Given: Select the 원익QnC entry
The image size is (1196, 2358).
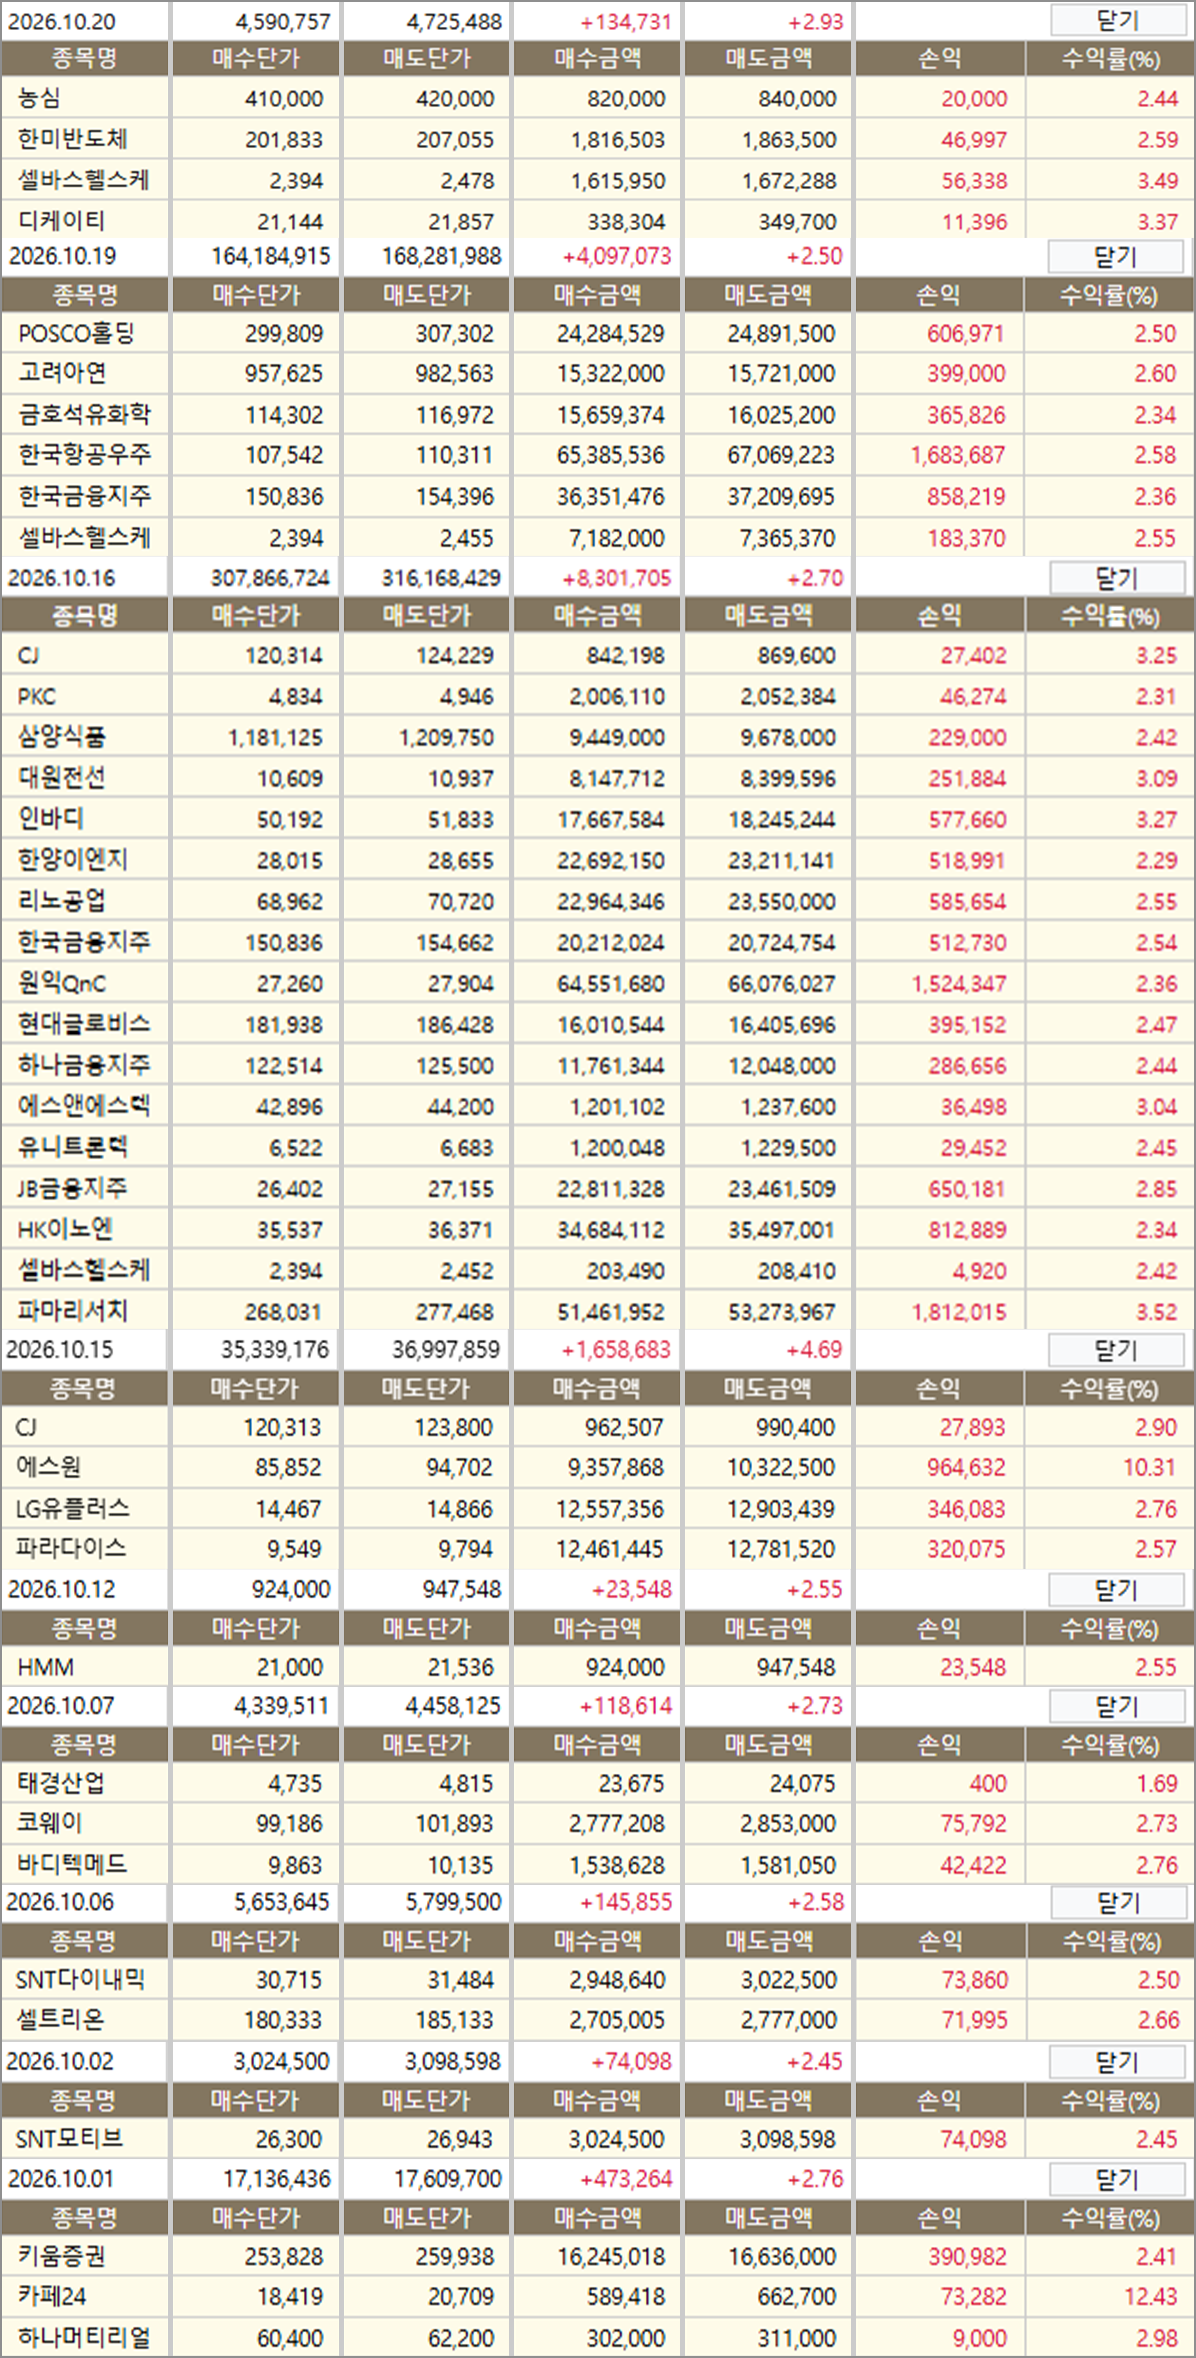Looking at the screenshot, I should click(x=62, y=983).
